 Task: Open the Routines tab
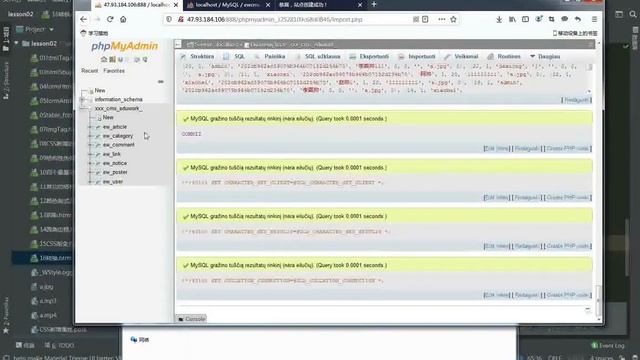tap(504, 56)
